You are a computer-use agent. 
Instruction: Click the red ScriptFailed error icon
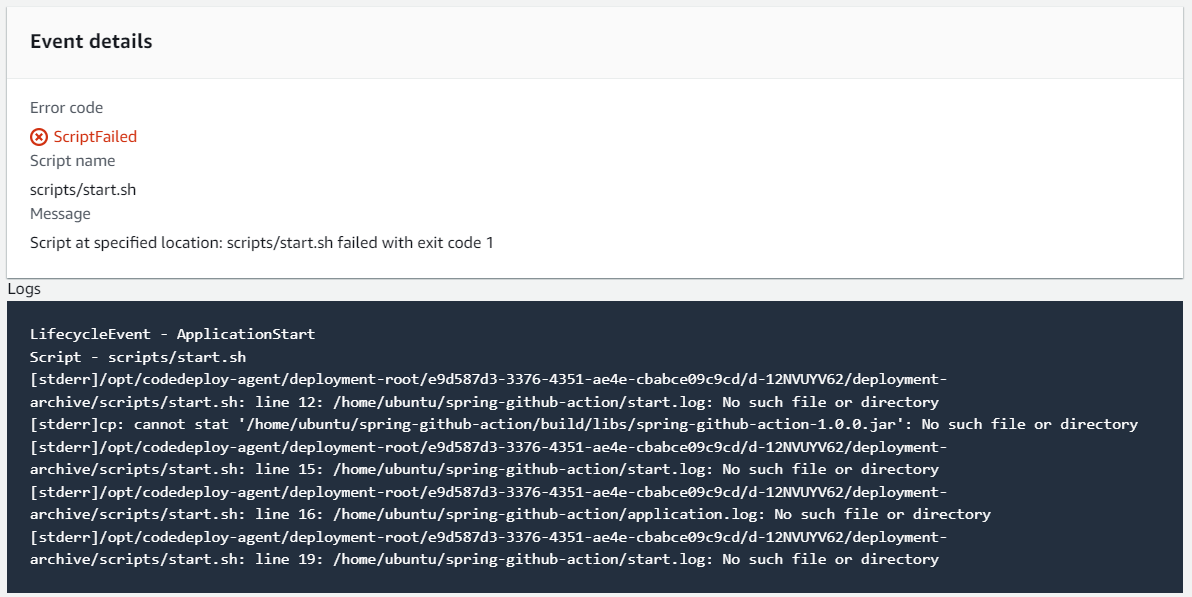point(39,137)
